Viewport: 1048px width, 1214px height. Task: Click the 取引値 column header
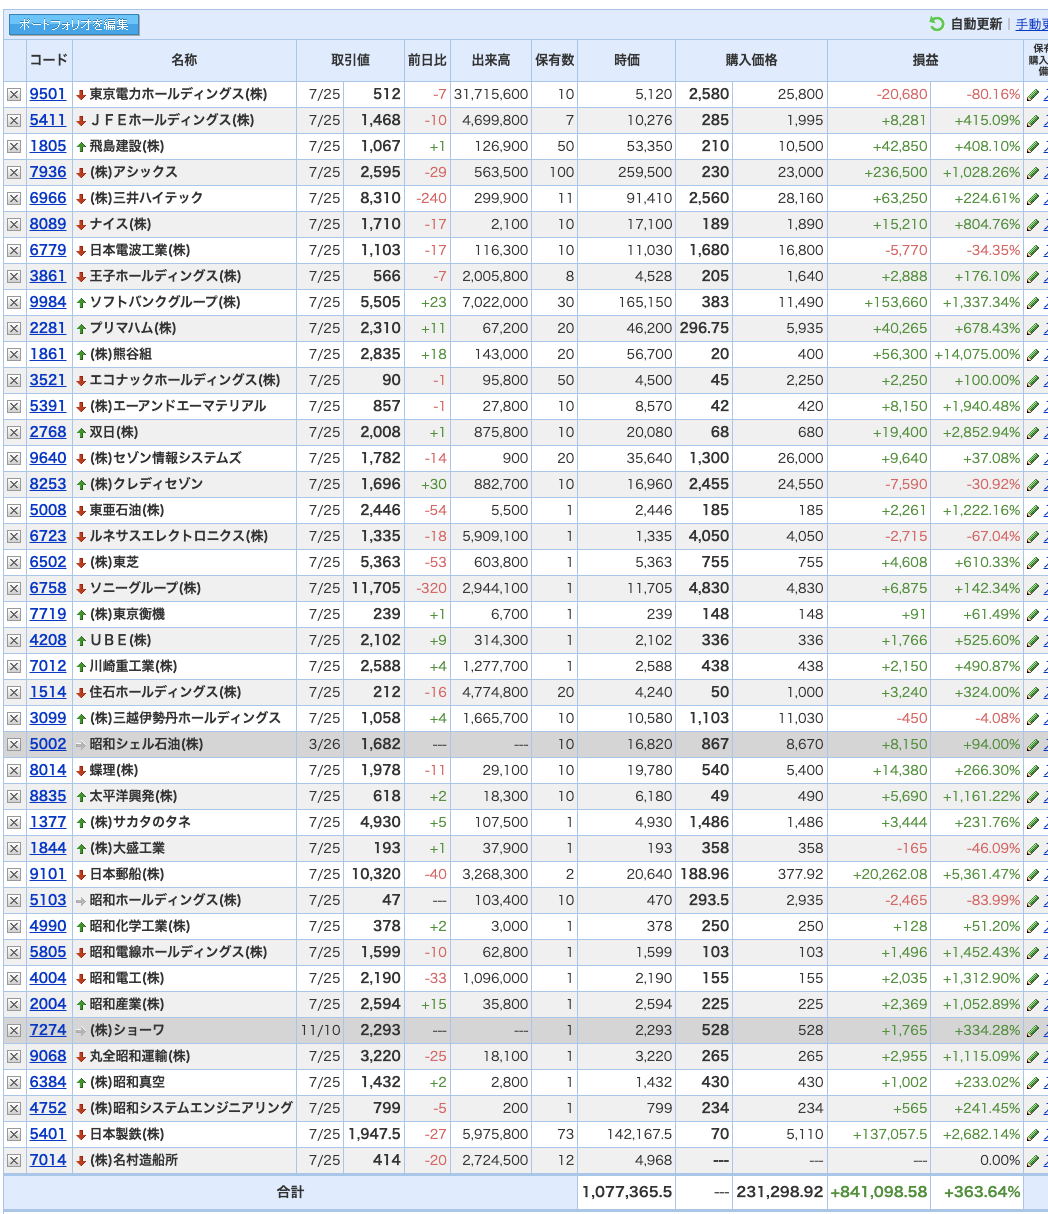pyautogui.click(x=350, y=60)
